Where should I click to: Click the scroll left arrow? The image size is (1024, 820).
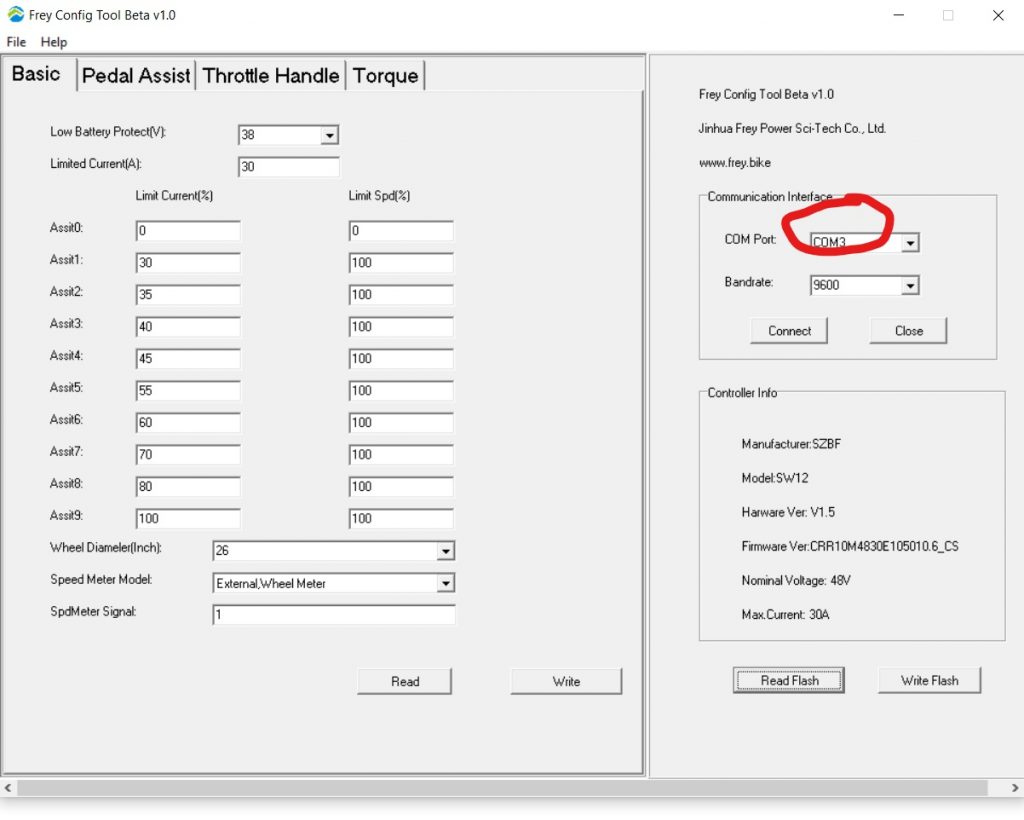tap(8, 788)
